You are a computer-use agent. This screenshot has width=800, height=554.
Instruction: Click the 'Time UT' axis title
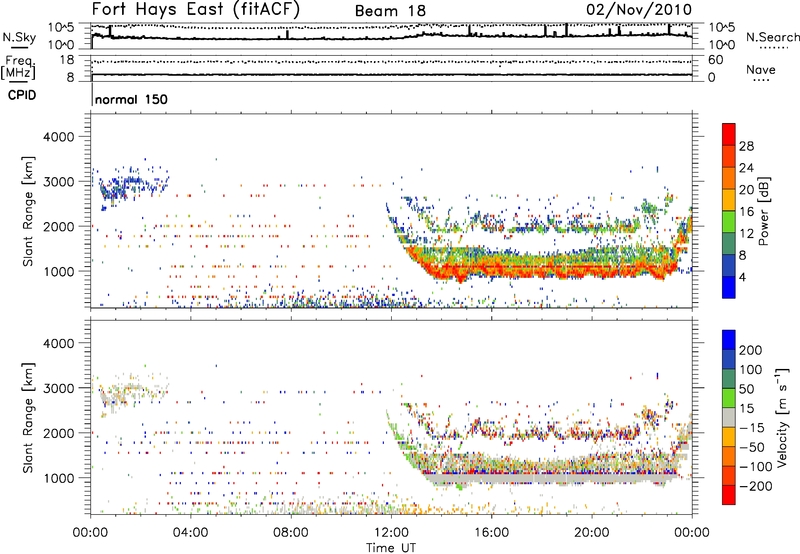click(x=391, y=547)
